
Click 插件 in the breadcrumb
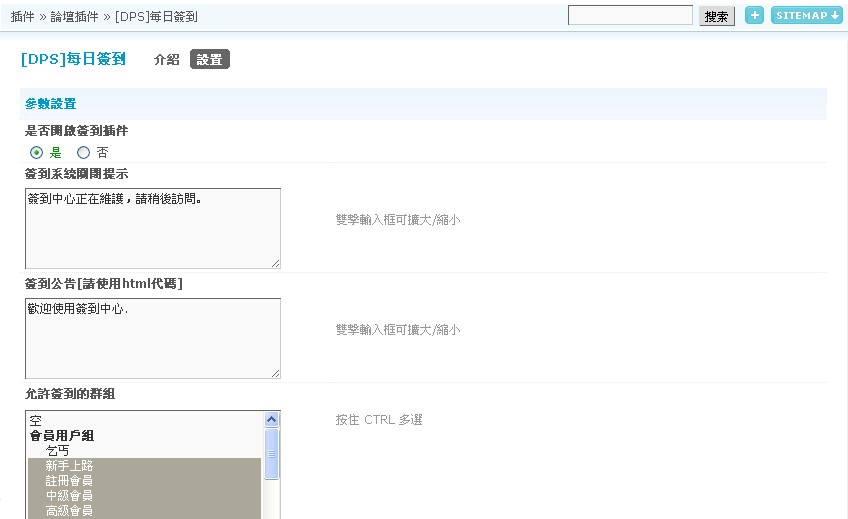pos(22,17)
